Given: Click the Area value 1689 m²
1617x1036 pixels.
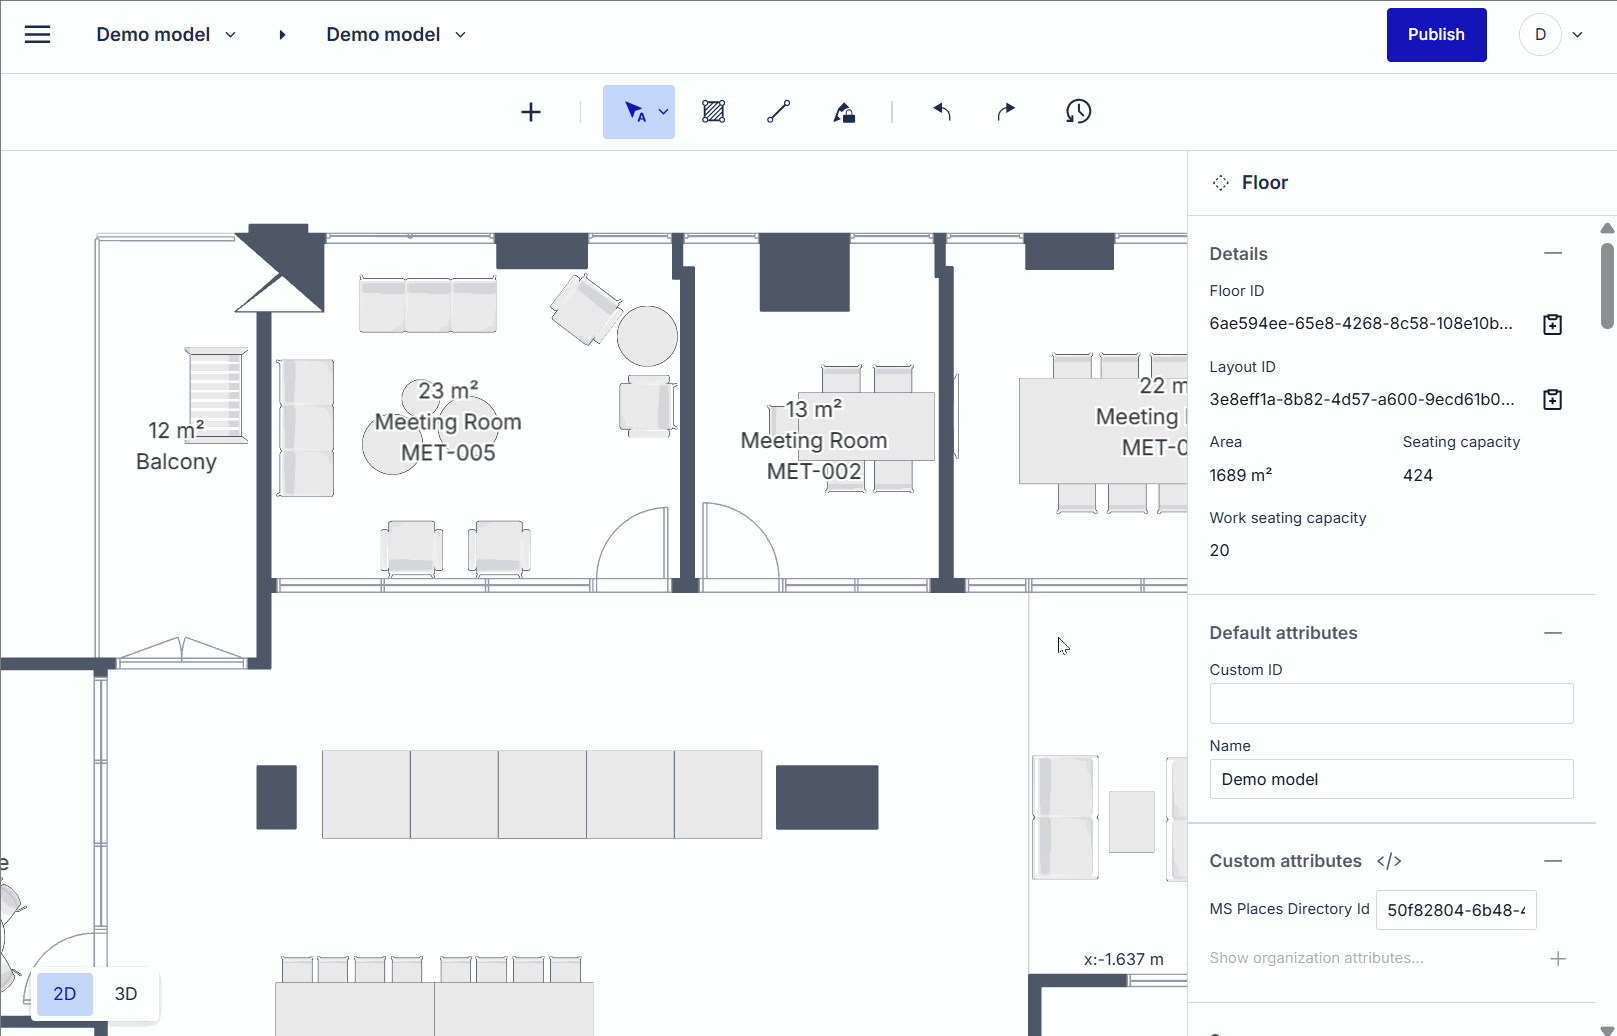Looking at the screenshot, I should point(1240,475).
